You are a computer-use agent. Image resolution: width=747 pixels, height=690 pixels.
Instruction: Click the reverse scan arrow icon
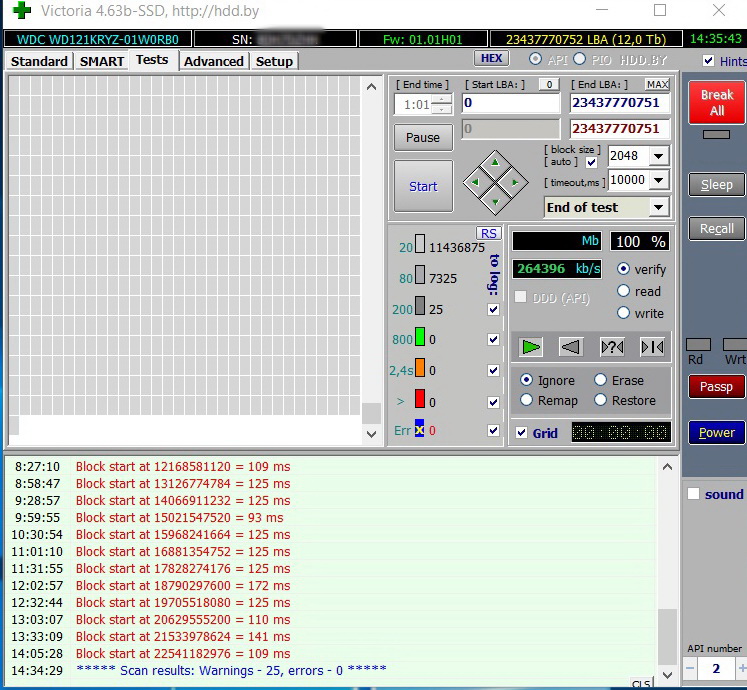(571, 347)
